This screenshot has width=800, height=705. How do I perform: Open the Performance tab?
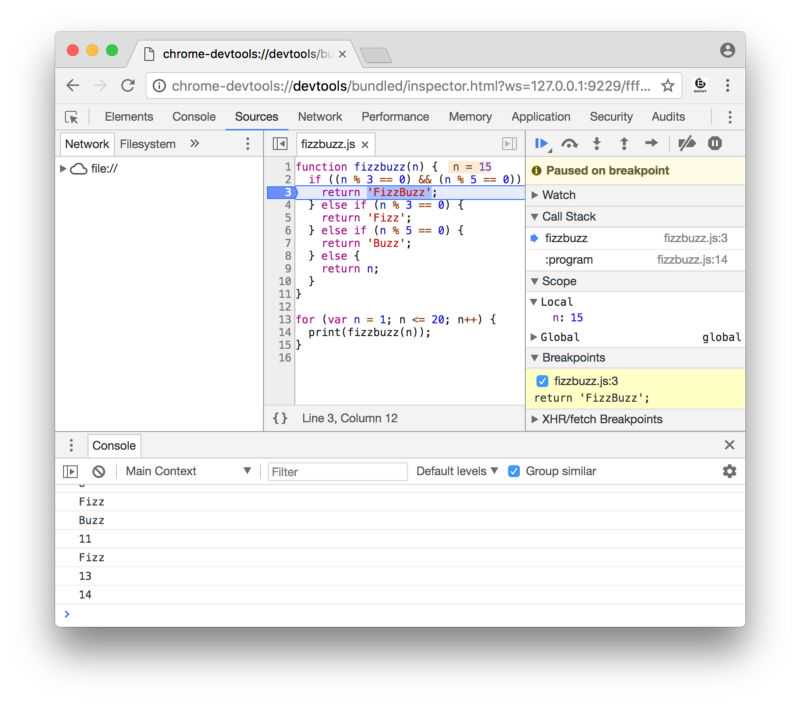point(395,117)
